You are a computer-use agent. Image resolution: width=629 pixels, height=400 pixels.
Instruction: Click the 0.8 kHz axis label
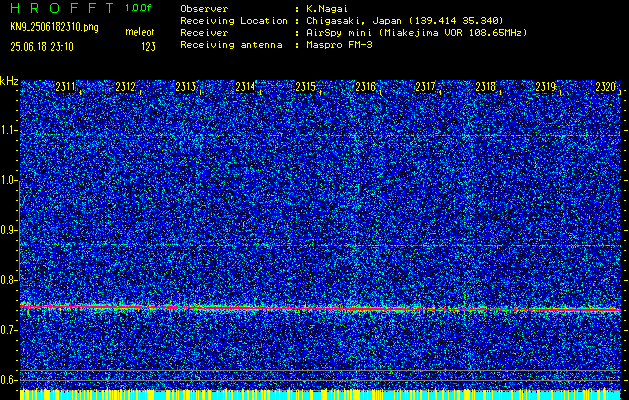(8, 280)
